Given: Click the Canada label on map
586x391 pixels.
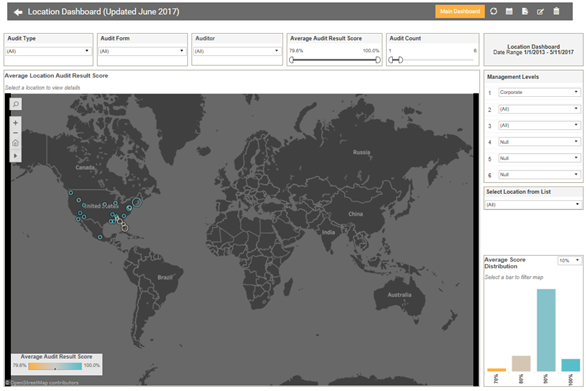Looking at the screenshot, I should (85, 167).
